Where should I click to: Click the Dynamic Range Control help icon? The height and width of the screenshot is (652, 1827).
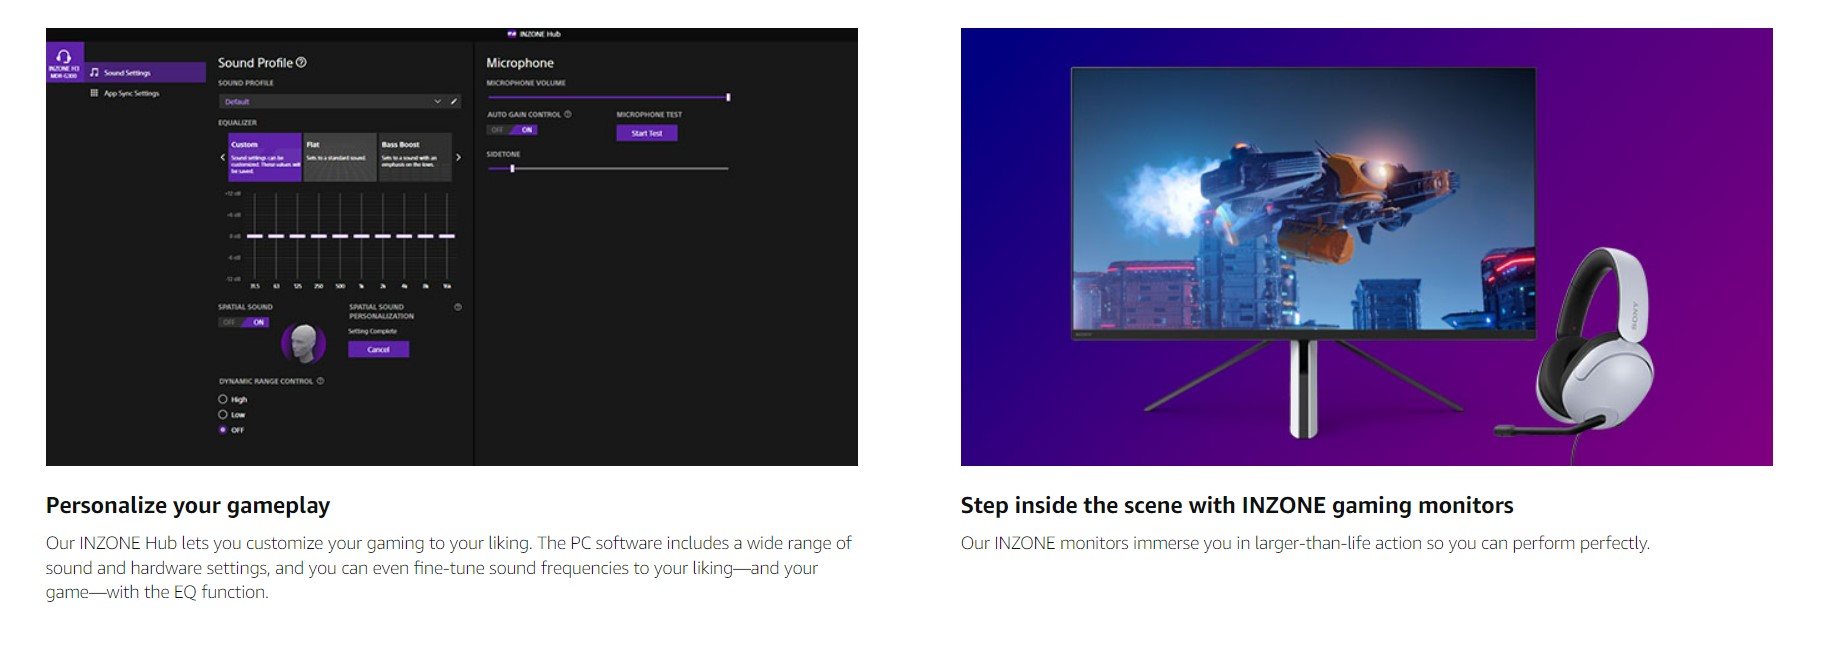320,381
